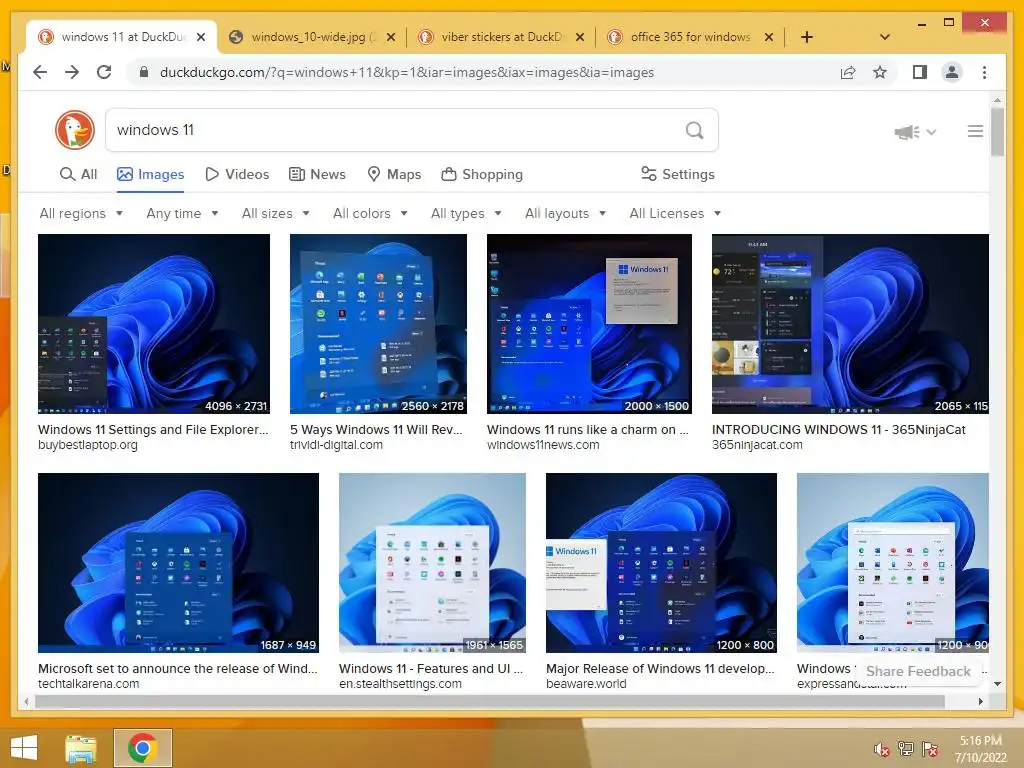This screenshot has width=1024, height=768.
Task: Click the DuckDuckGo logo
Action: click(x=75, y=130)
